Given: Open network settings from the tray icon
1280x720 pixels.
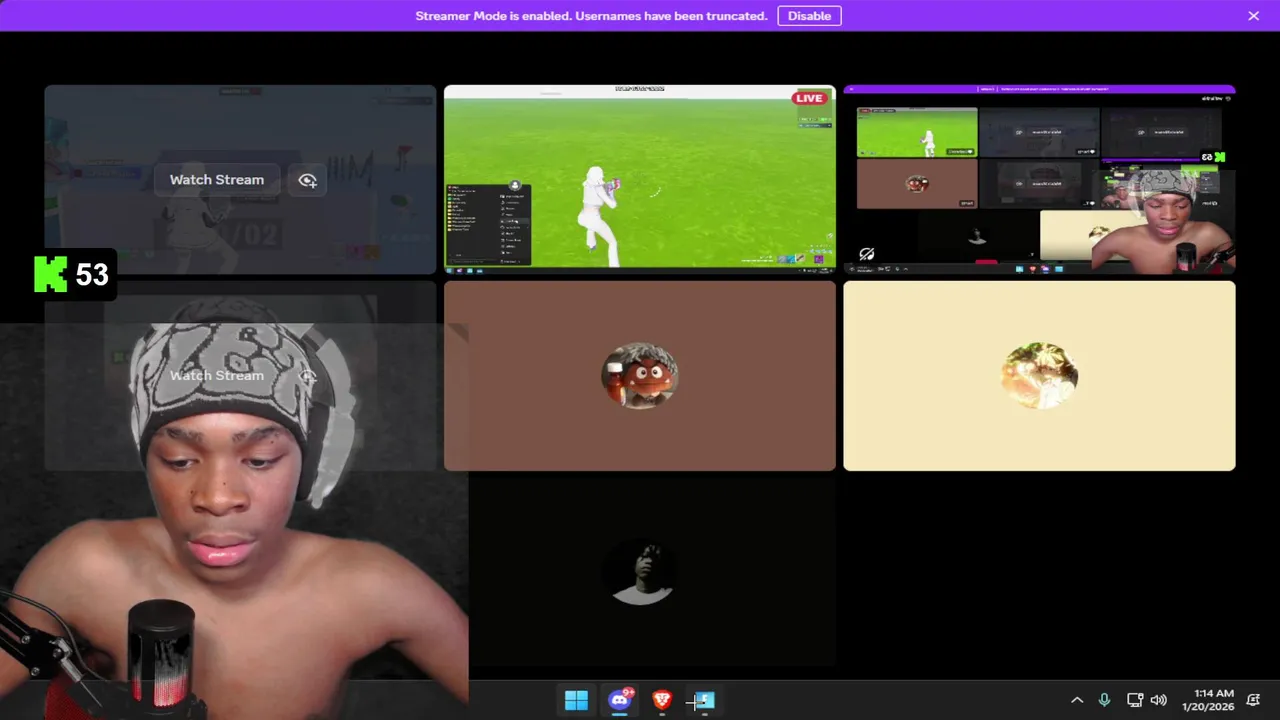Looking at the screenshot, I should click(x=1134, y=700).
